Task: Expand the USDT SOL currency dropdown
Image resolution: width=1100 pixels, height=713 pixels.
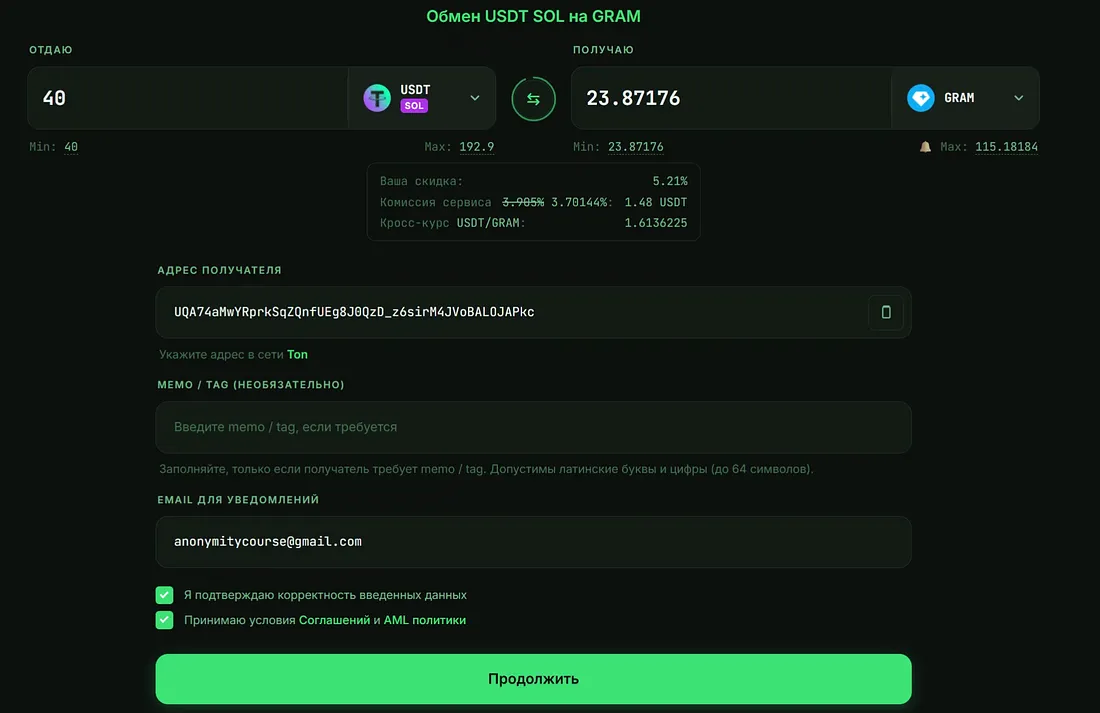Action: pos(475,98)
